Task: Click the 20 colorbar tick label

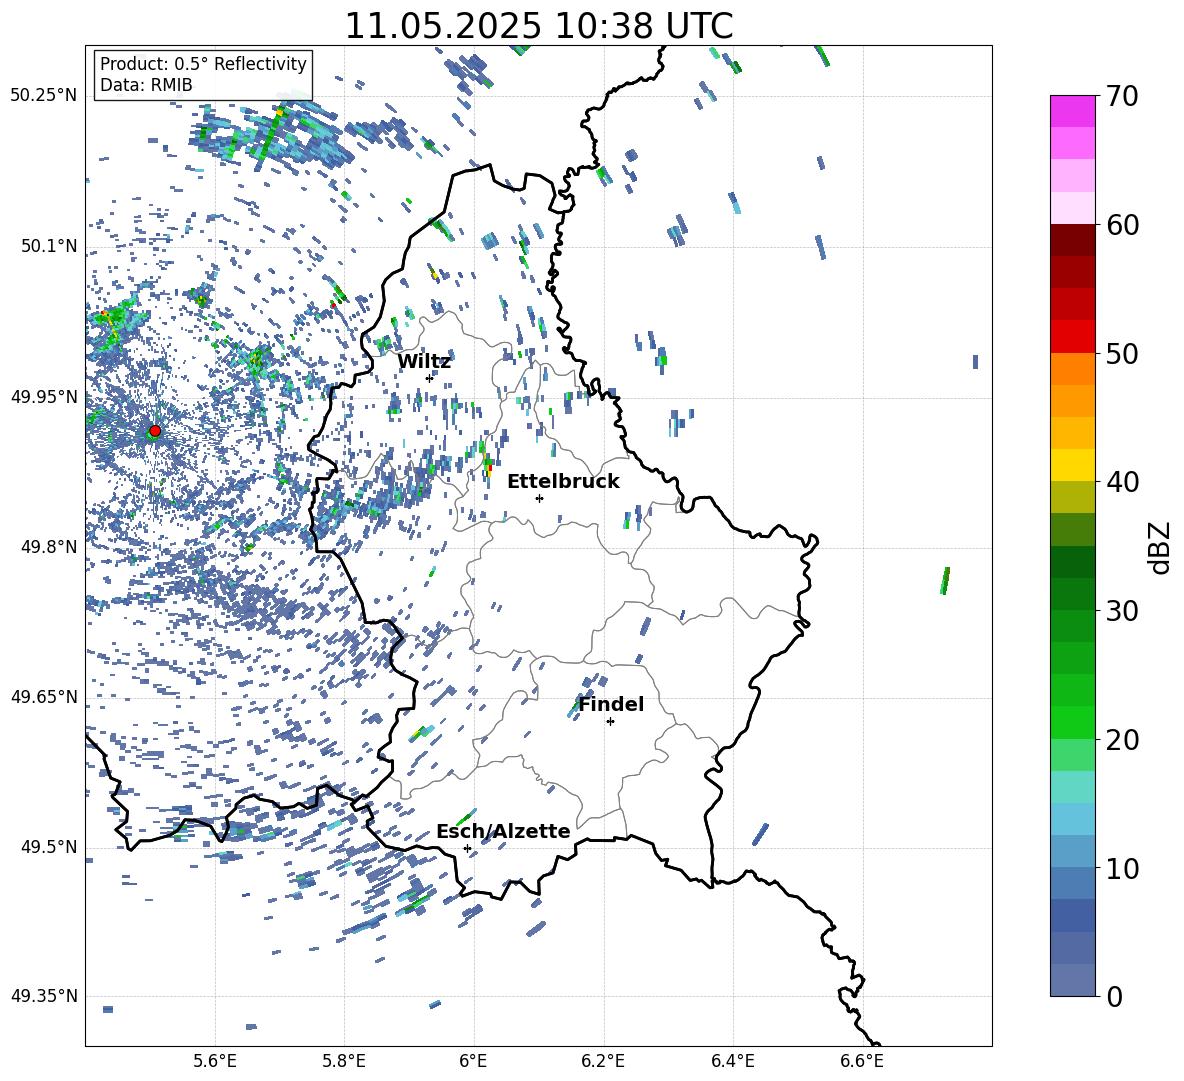Action: [1122, 739]
